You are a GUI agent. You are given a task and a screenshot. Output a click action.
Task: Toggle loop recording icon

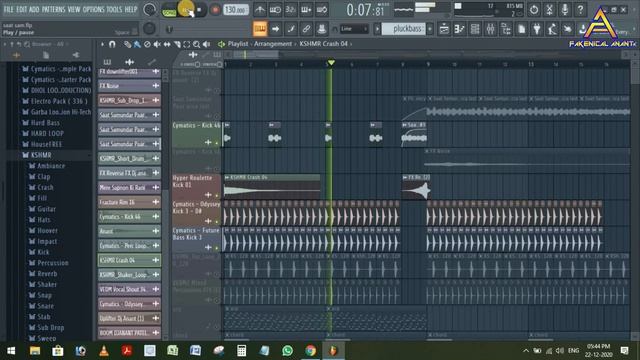[322, 9]
